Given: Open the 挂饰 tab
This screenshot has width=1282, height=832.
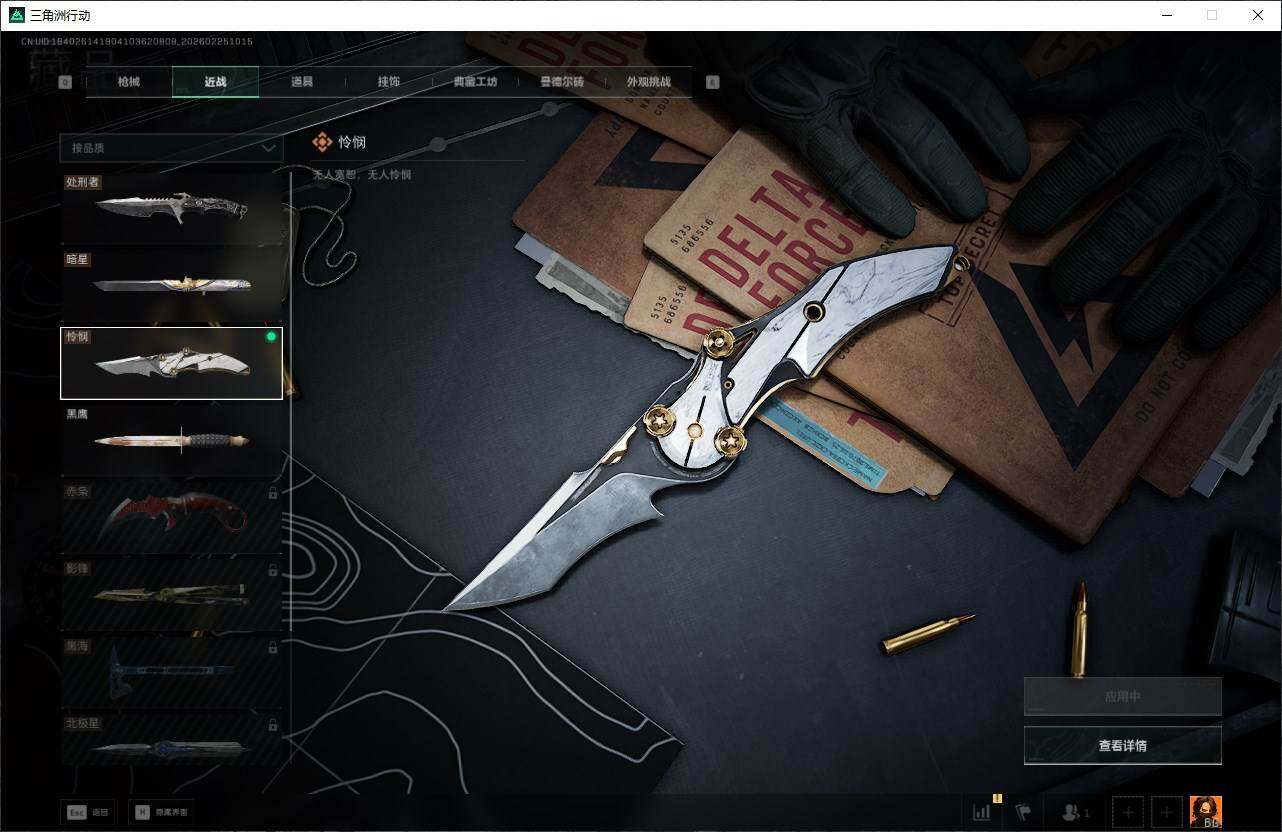Looking at the screenshot, I should pyautogui.click(x=388, y=82).
